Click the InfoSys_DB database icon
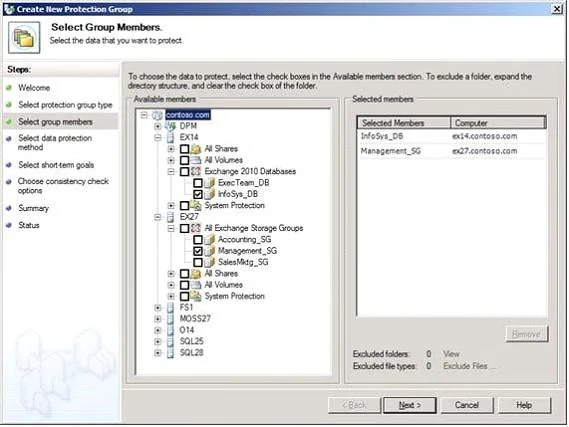569x427 pixels. [210, 194]
